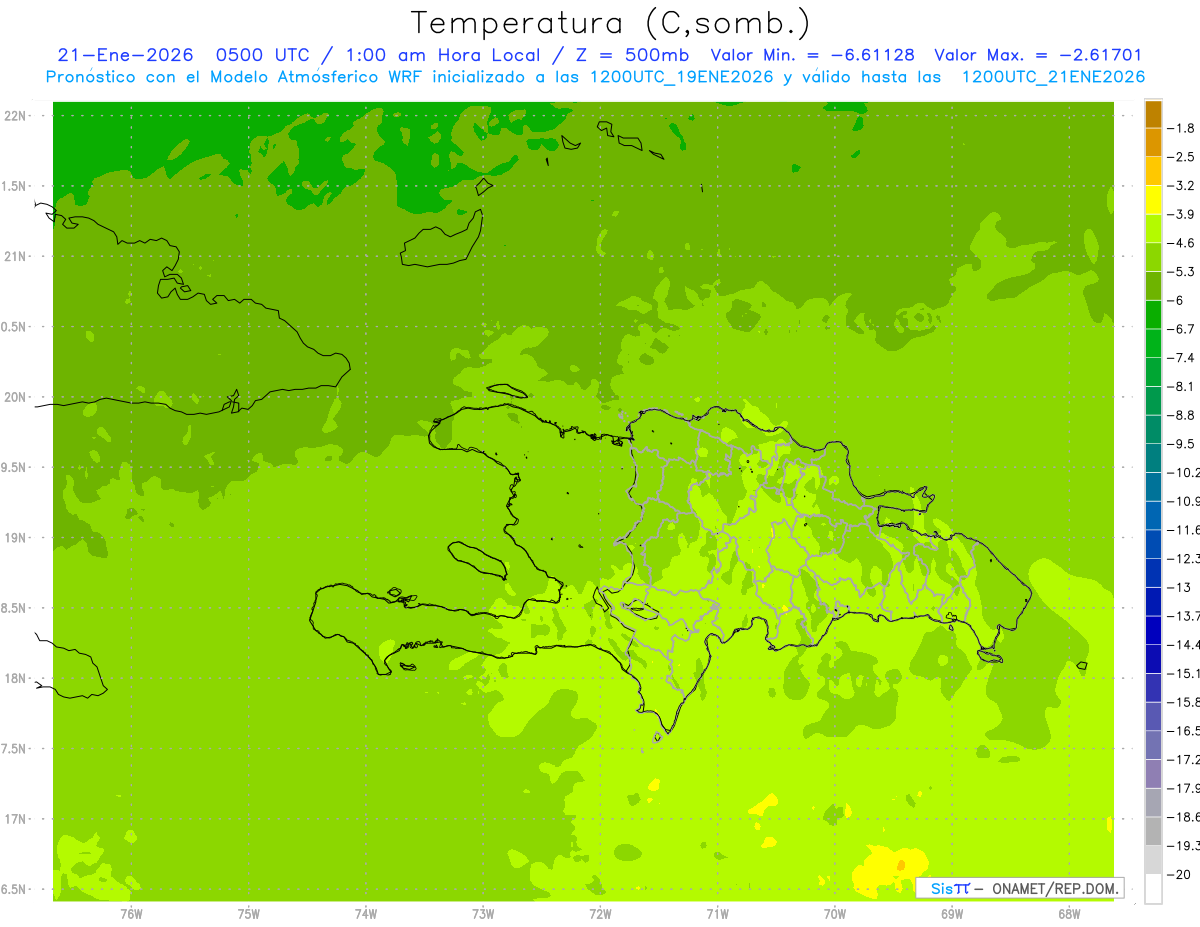This screenshot has height=927, width=1200.
Task: Click the '20N' latitude label
Action: 16,397
